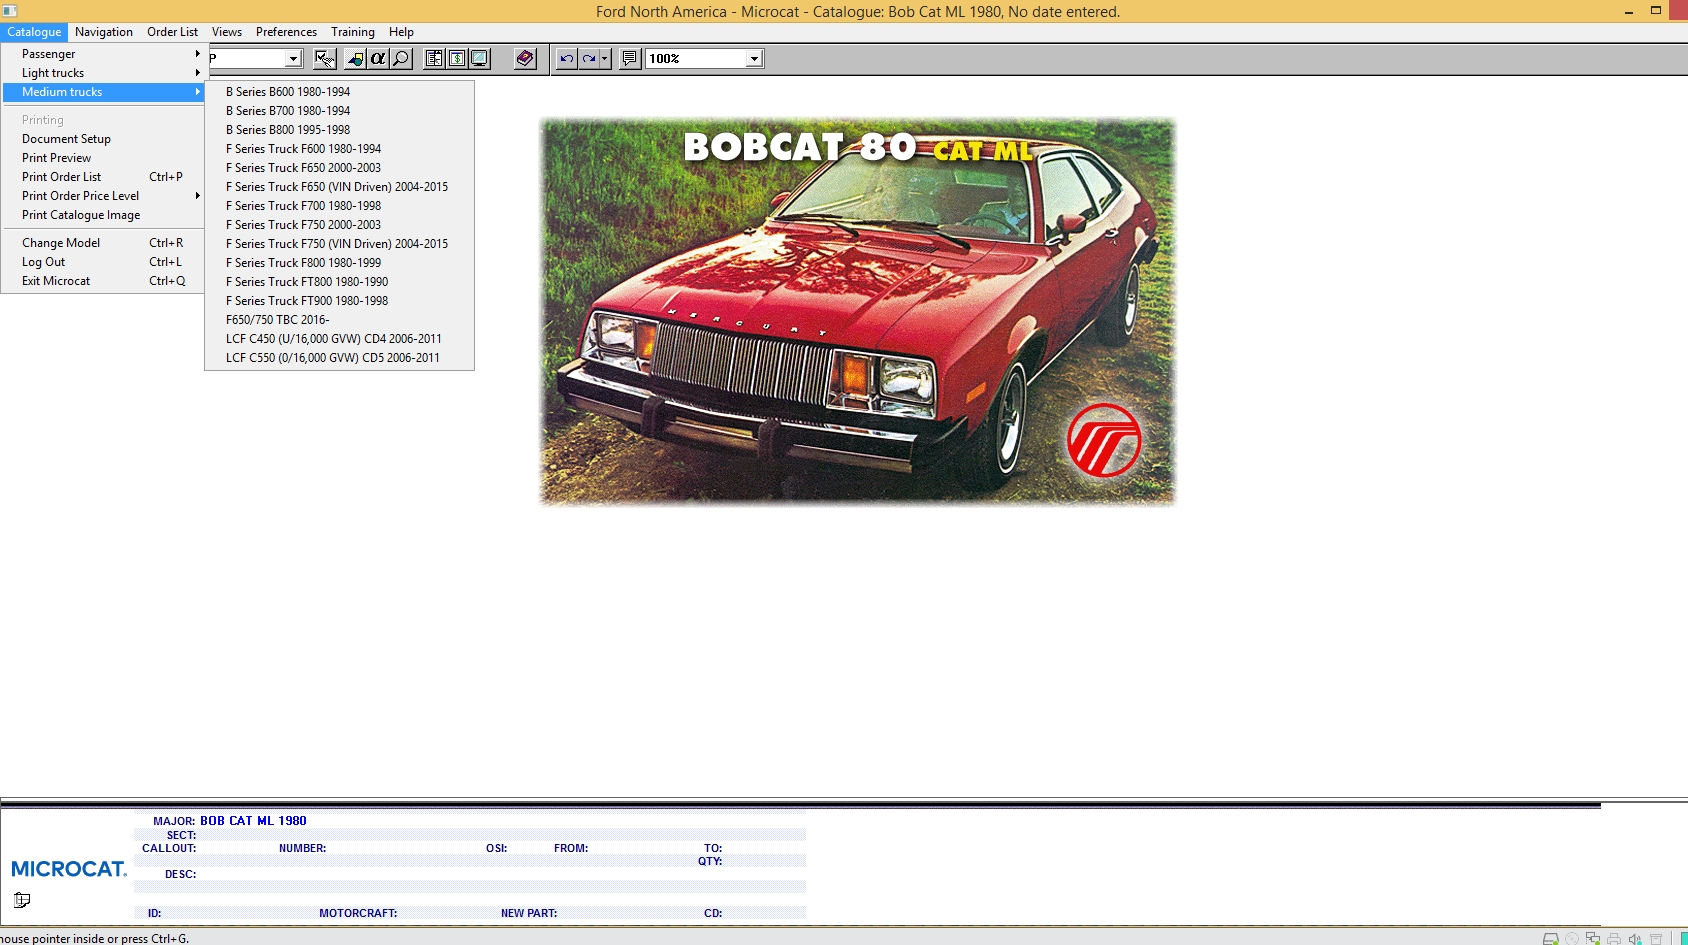The image size is (1688, 945).
Task: Select LCF C450 CD4 2006-2011
Action: coord(339,339)
